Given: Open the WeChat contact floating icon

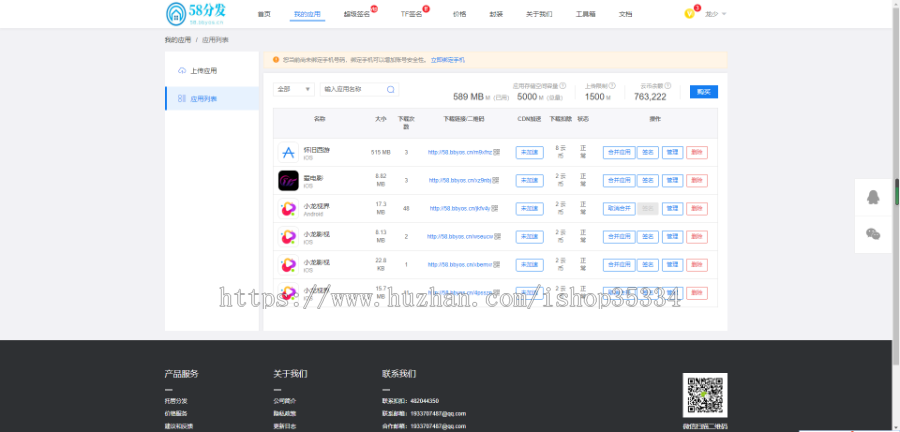Looking at the screenshot, I should [872, 233].
